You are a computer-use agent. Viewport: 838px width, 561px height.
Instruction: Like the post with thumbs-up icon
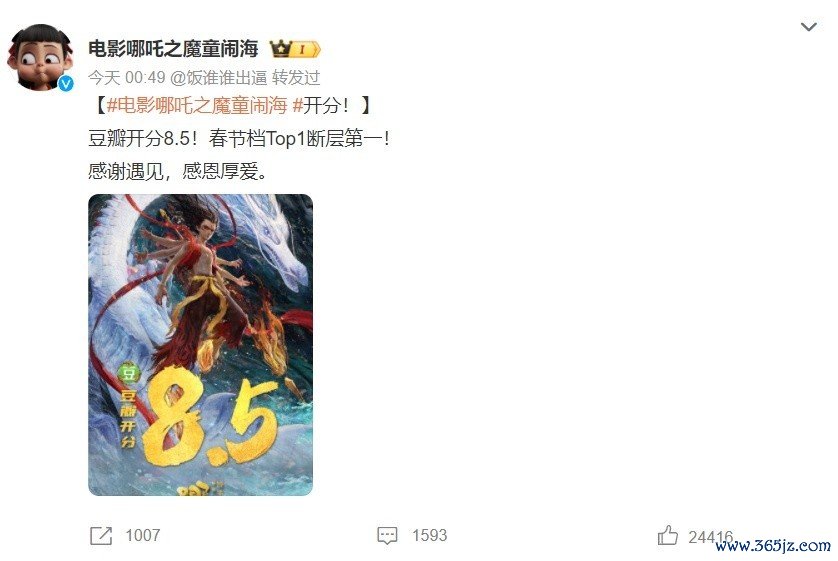coord(668,535)
